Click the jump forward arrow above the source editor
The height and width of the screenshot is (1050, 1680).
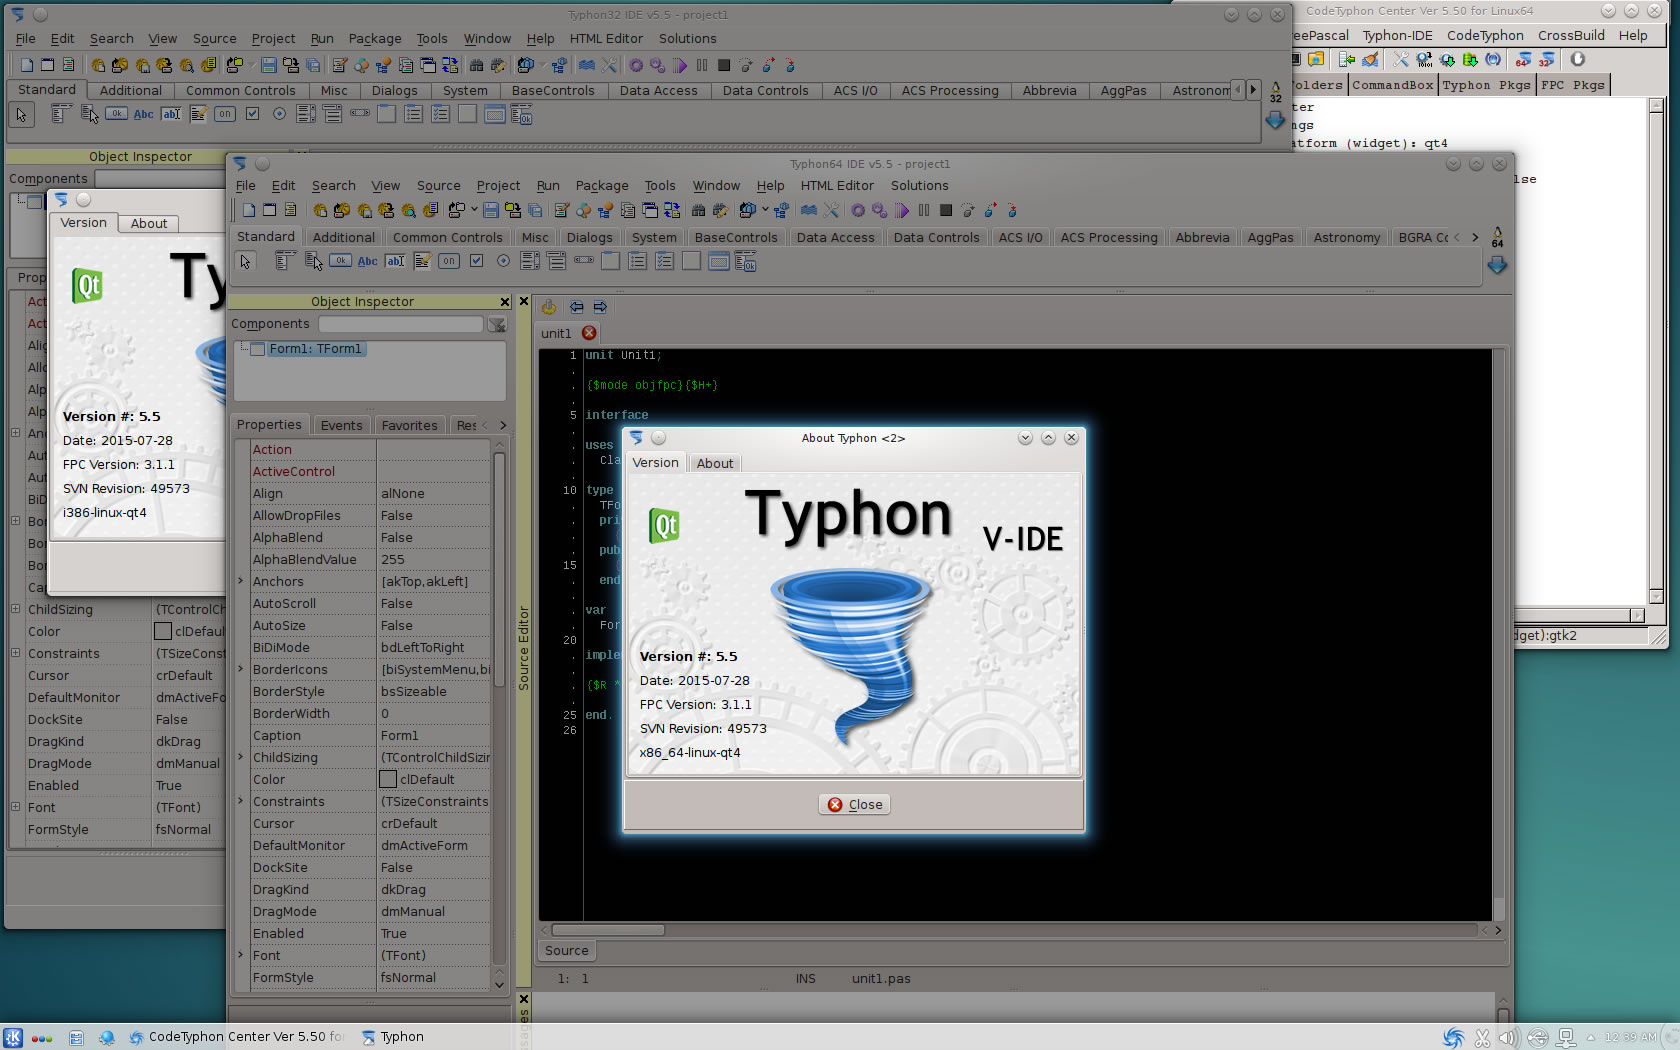[600, 307]
